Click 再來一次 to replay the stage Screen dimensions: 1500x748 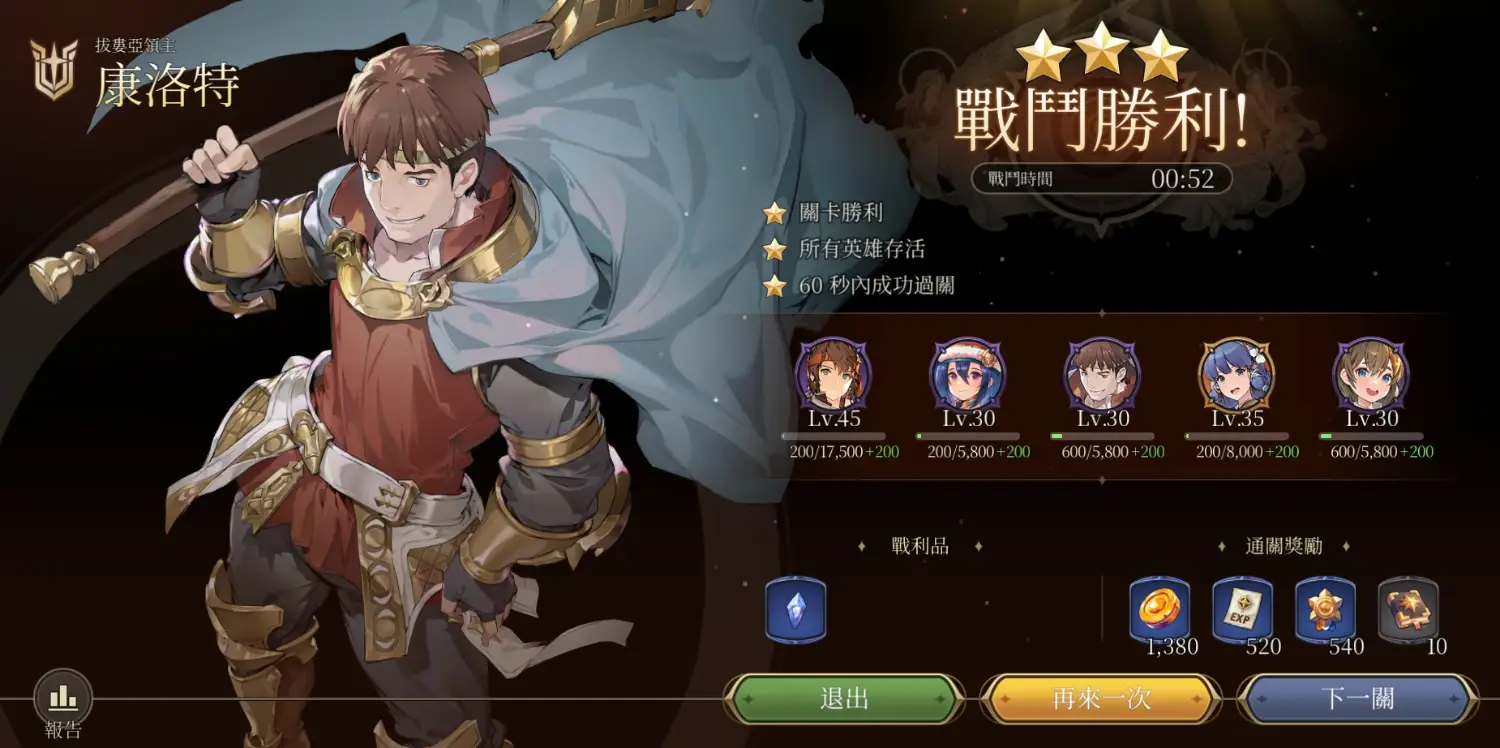pos(1101,699)
